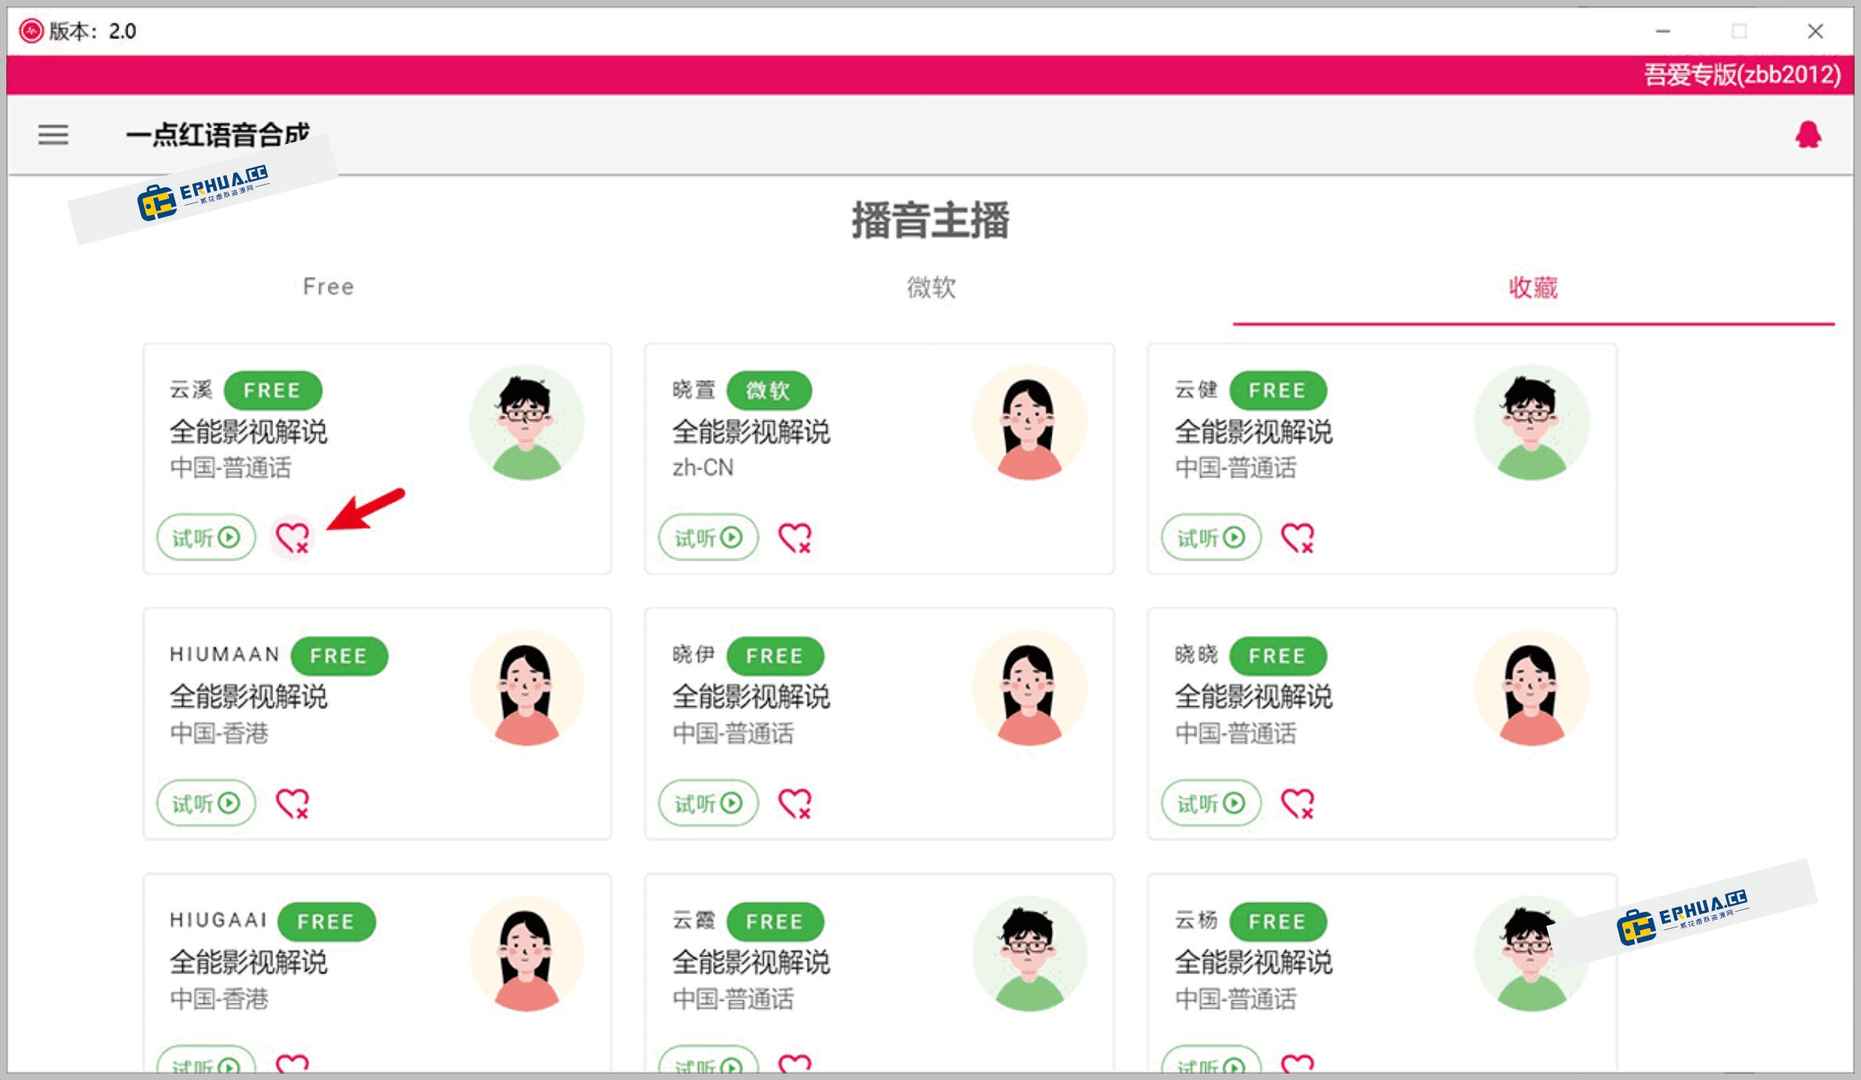Click the zh-CN label on 晓萱

click(x=703, y=468)
